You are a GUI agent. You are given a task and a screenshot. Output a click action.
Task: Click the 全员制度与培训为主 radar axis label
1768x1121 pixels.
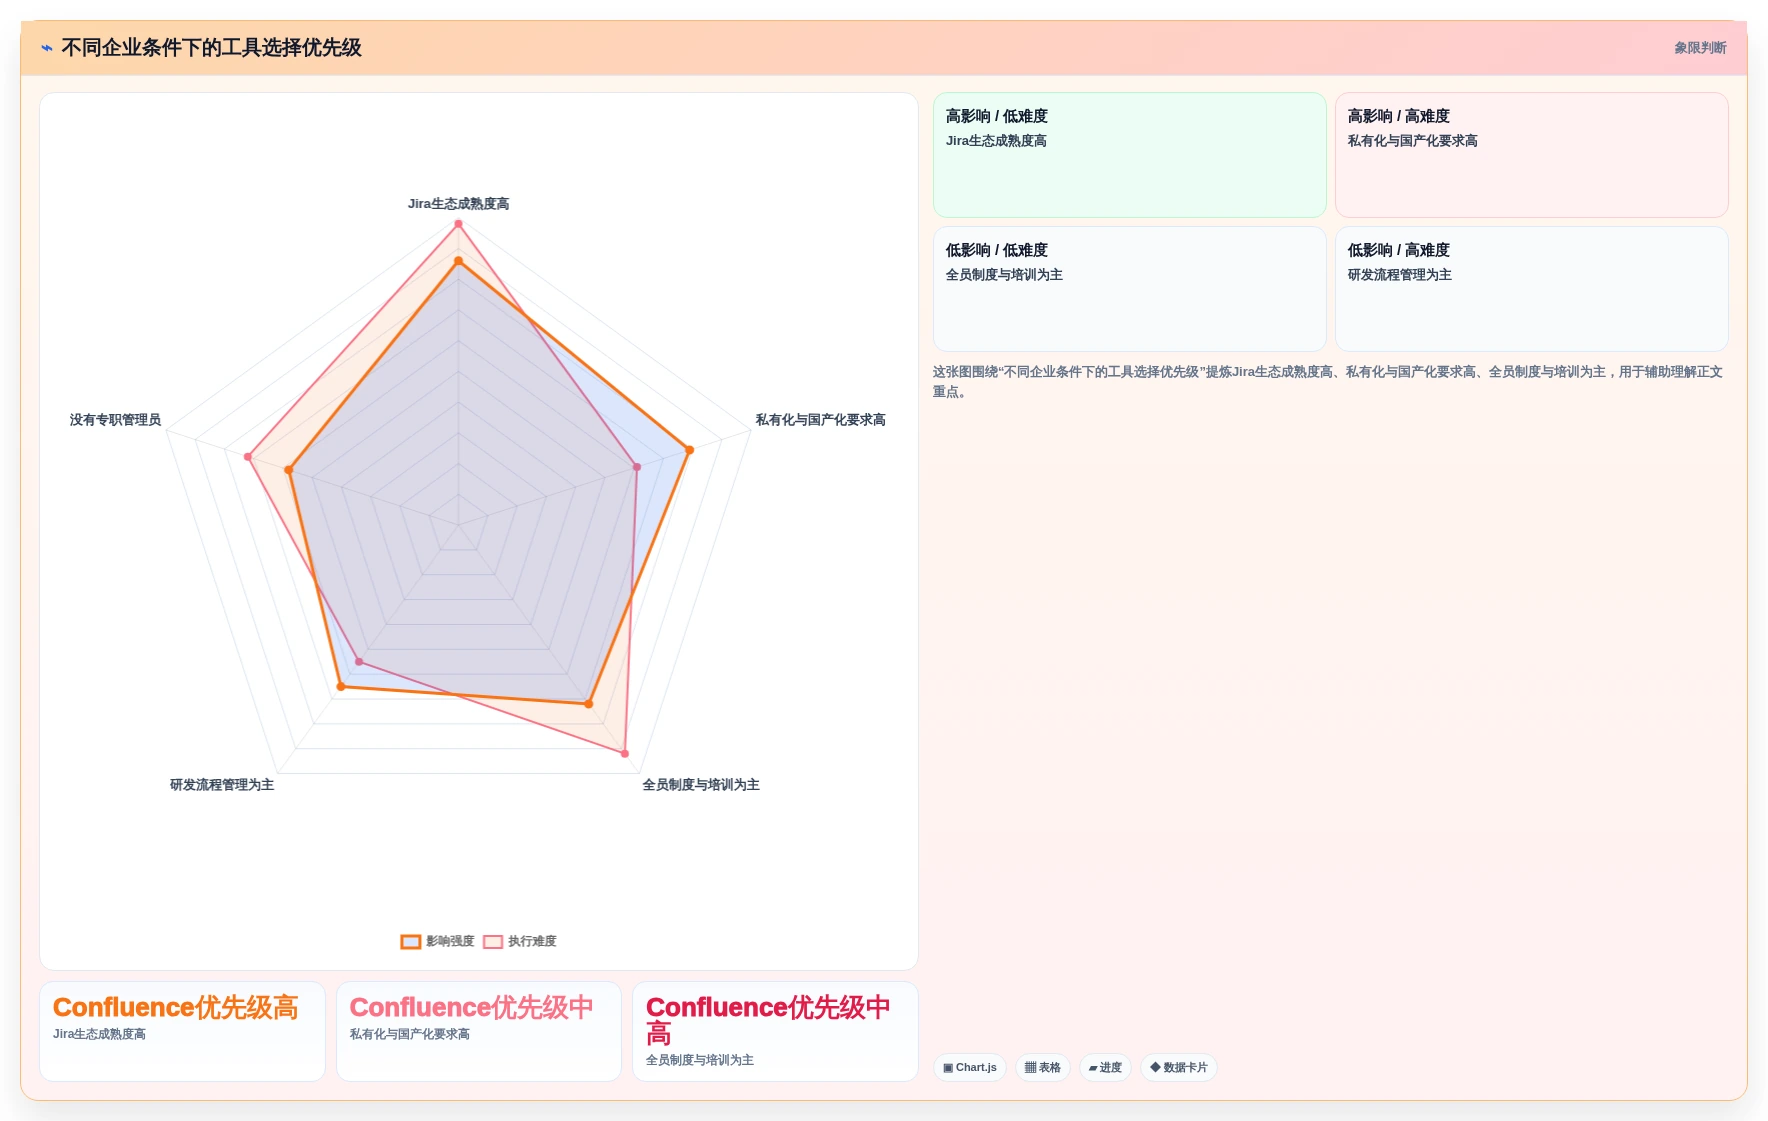tap(701, 785)
